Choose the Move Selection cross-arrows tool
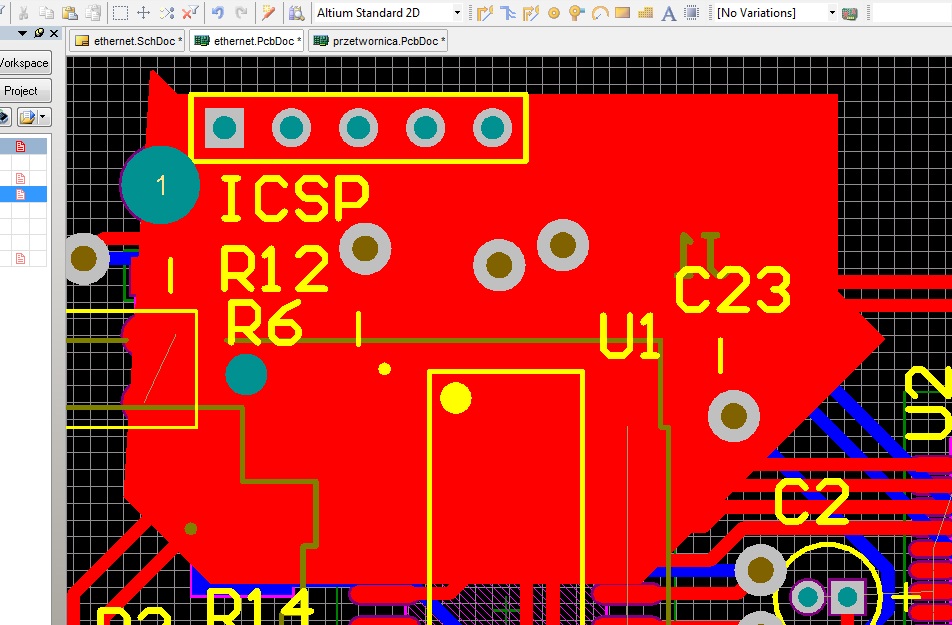 coord(143,12)
